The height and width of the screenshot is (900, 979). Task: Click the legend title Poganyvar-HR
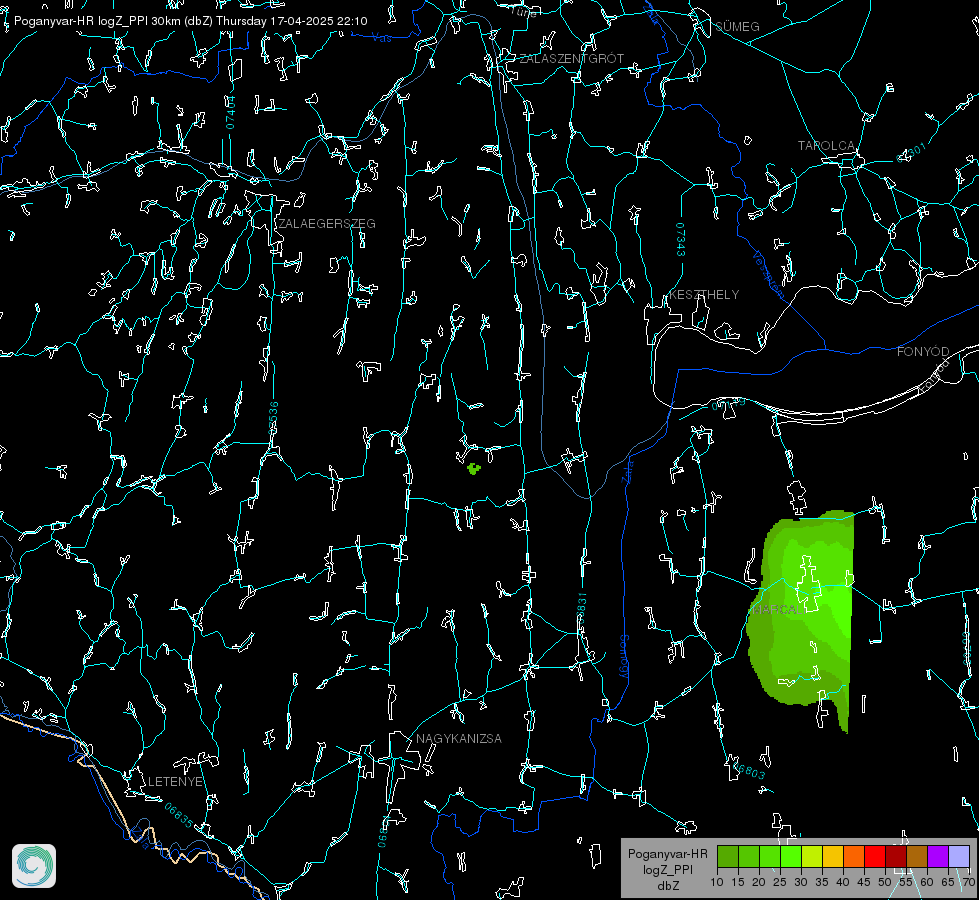click(x=667, y=854)
